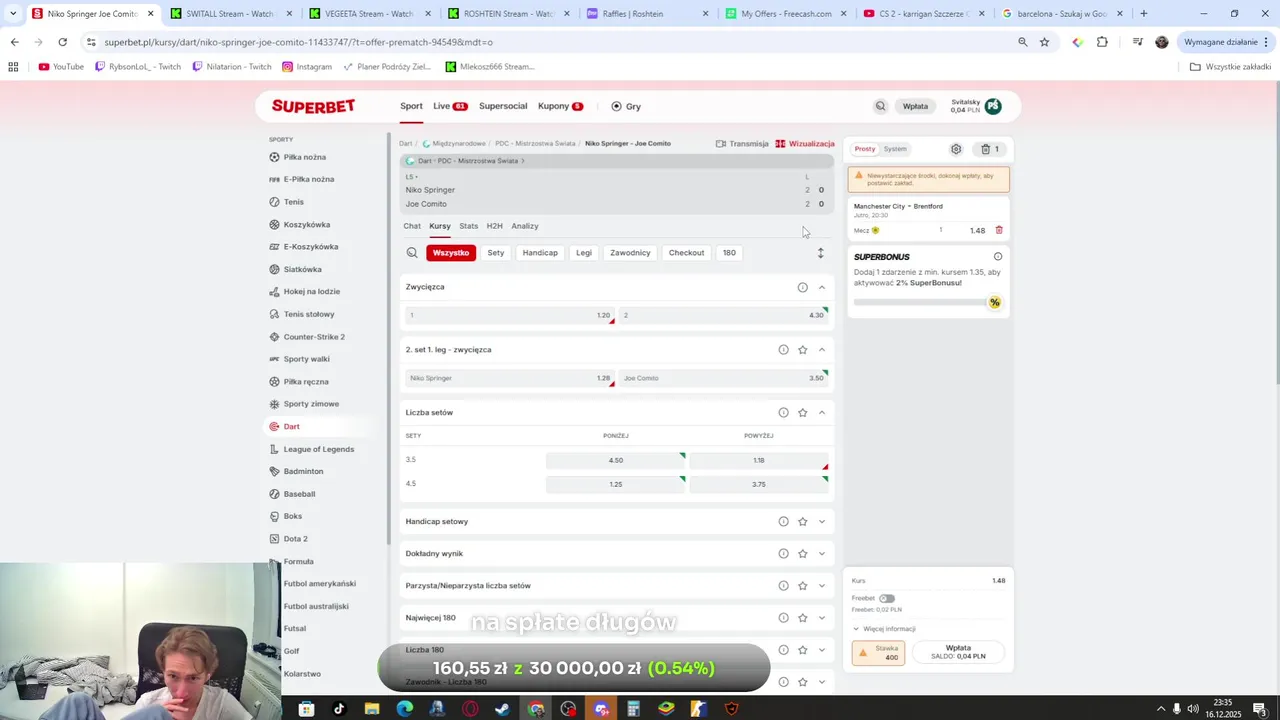Image resolution: width=1280 pixels, height=720 pixels.
Task: Favorite the Liczba setów market star
Action: pos(802,413)
